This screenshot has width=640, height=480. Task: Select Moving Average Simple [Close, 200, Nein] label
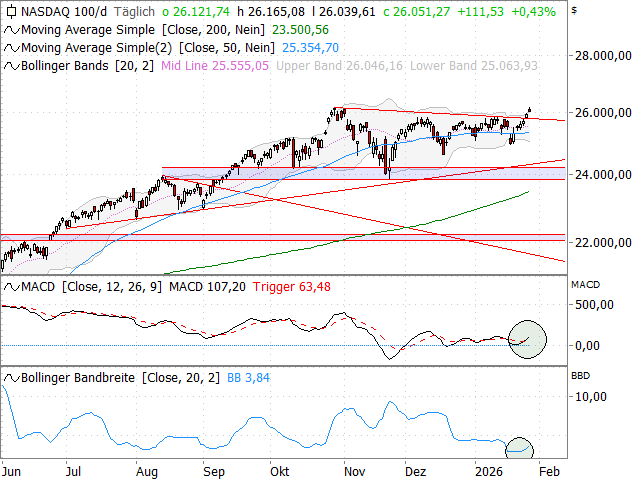[x=143, y=30]
